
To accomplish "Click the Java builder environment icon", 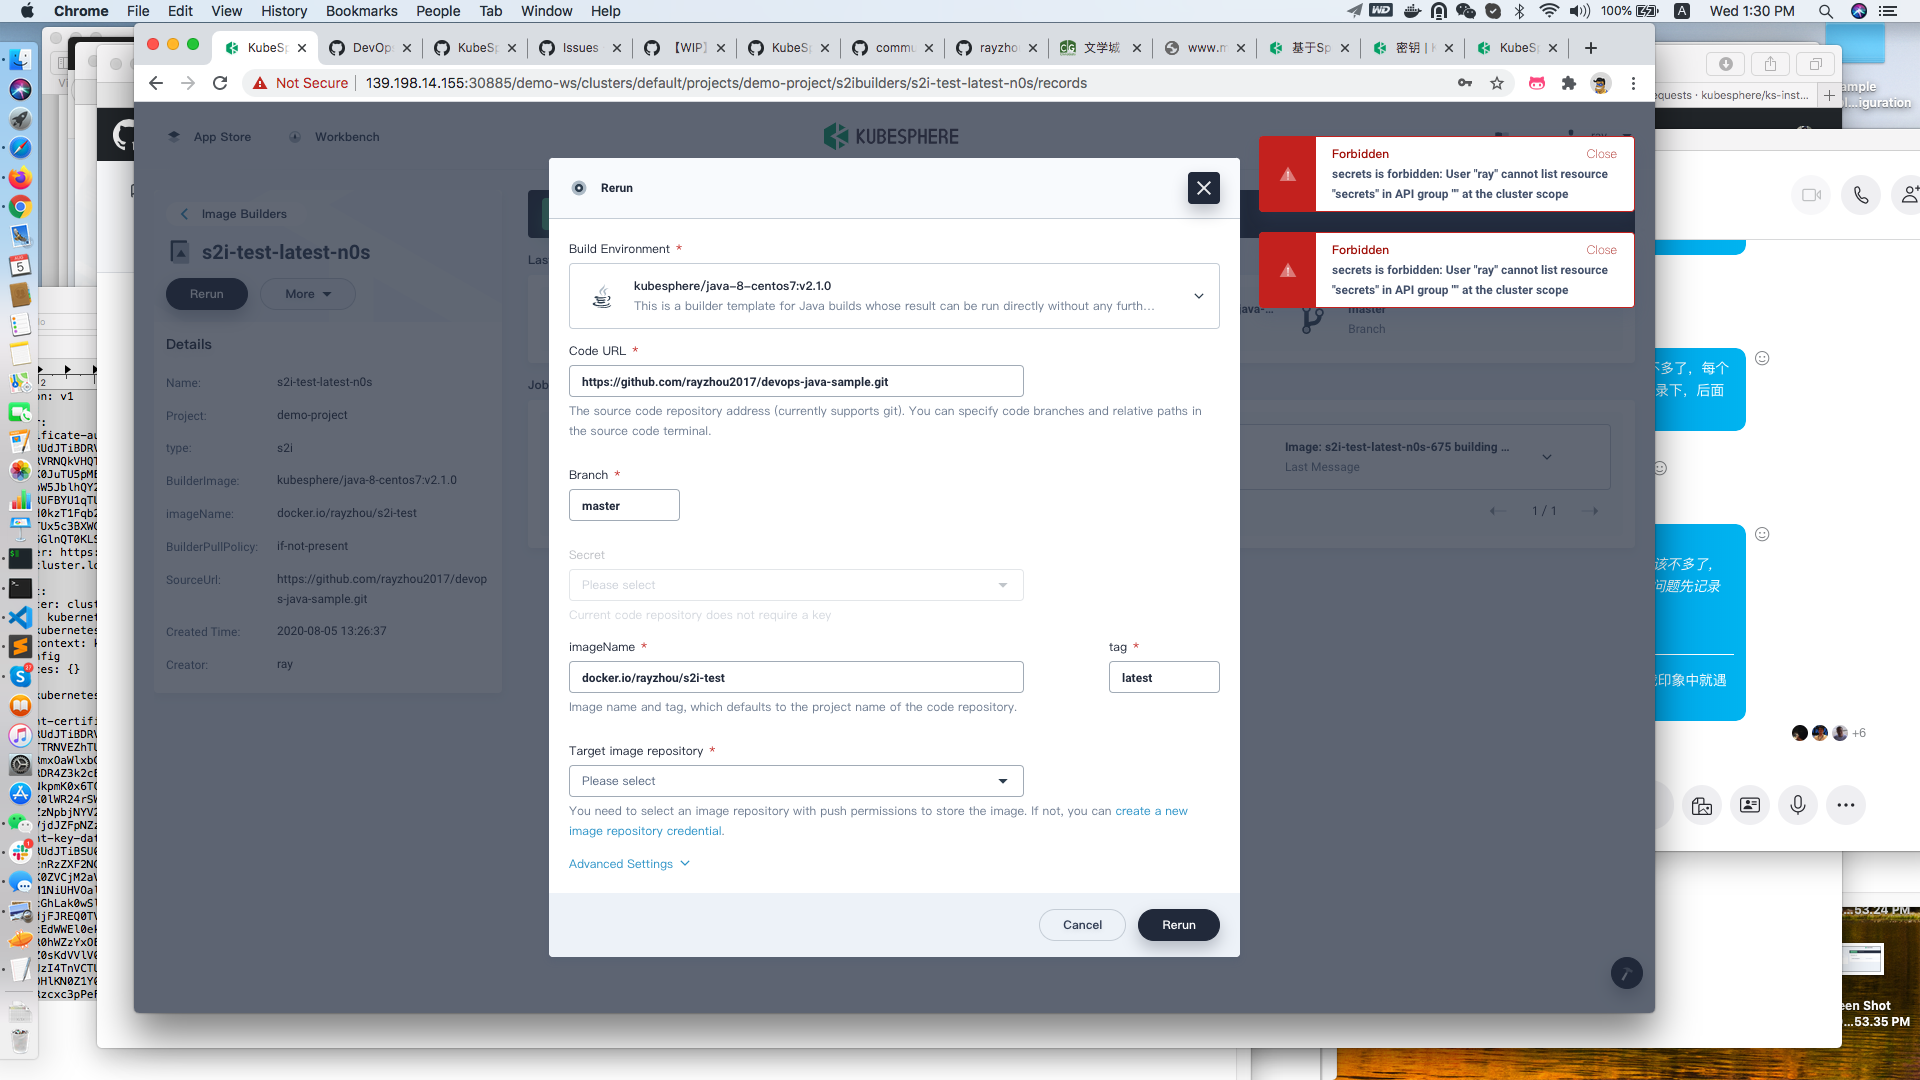I will [601, 296].
